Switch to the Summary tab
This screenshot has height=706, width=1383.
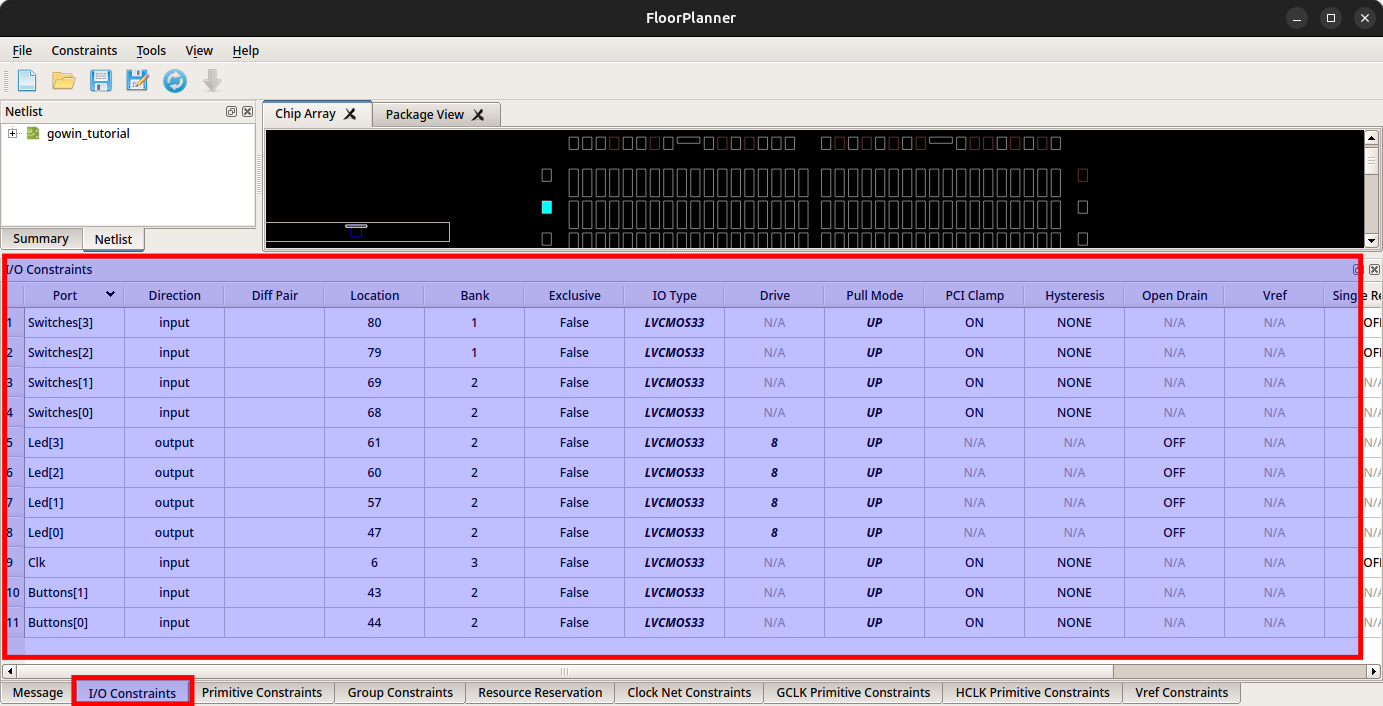coord(41,239)
